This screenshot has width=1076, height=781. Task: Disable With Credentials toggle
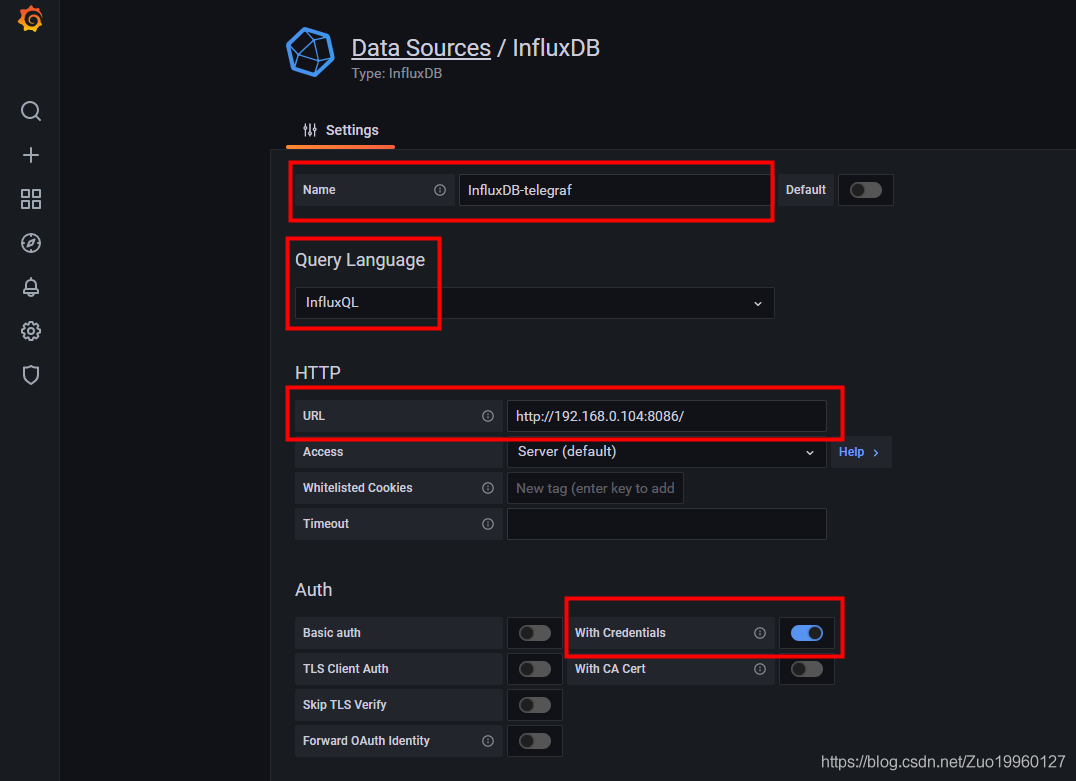coord(806,633)
